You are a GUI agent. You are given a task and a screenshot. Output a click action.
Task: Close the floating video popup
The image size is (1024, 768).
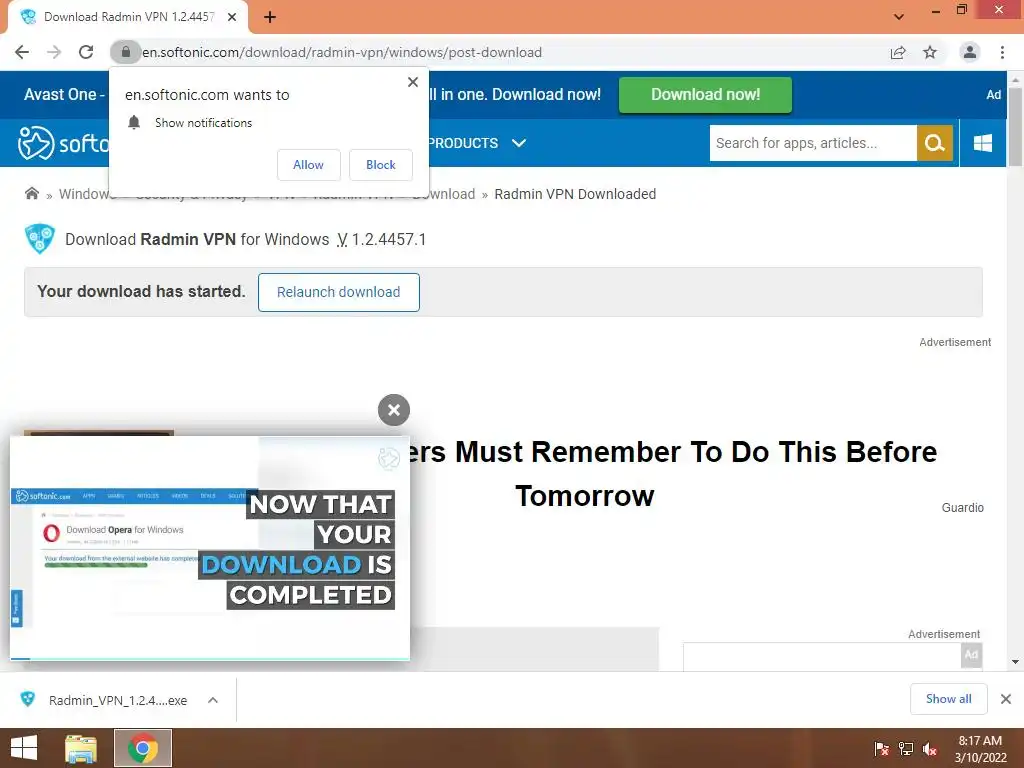pyautogui.click(x=394, y=410)
